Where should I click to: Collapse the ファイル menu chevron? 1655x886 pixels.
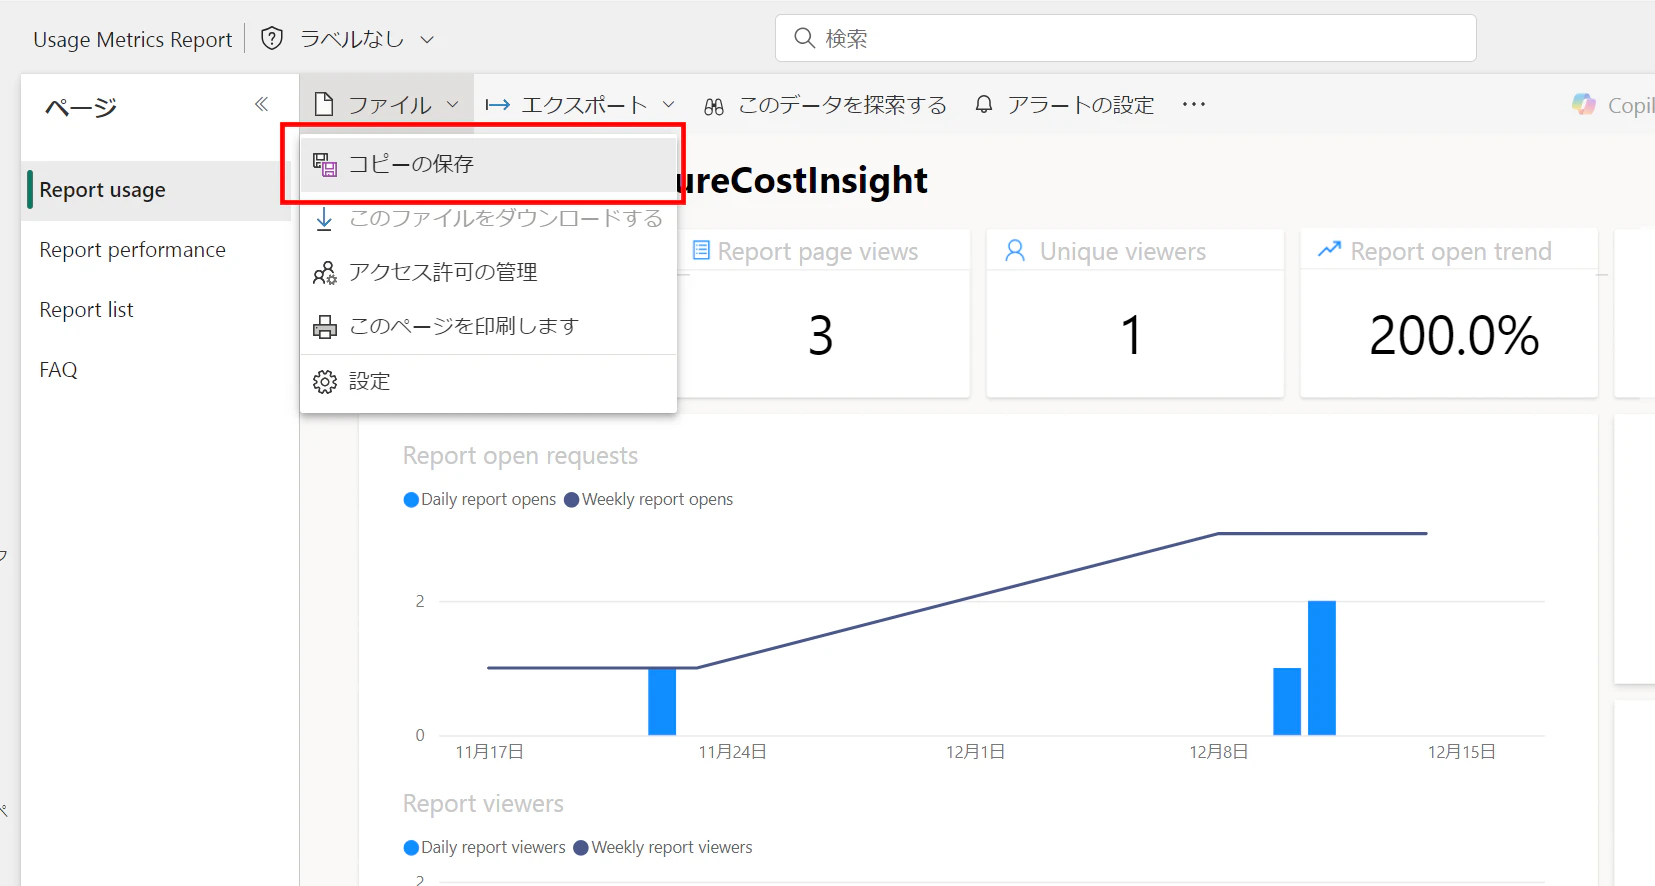pos(452,105)
